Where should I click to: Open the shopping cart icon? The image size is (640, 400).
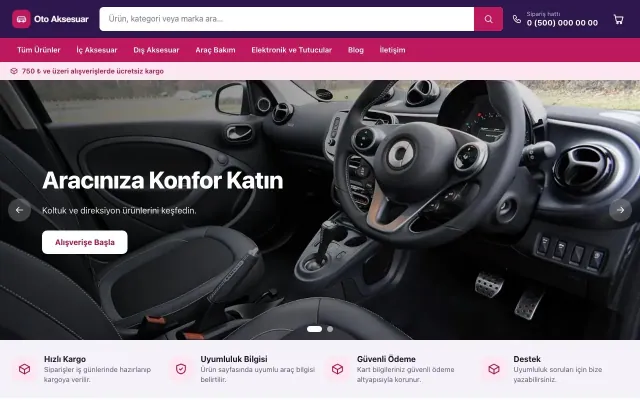tap(618, 19)
